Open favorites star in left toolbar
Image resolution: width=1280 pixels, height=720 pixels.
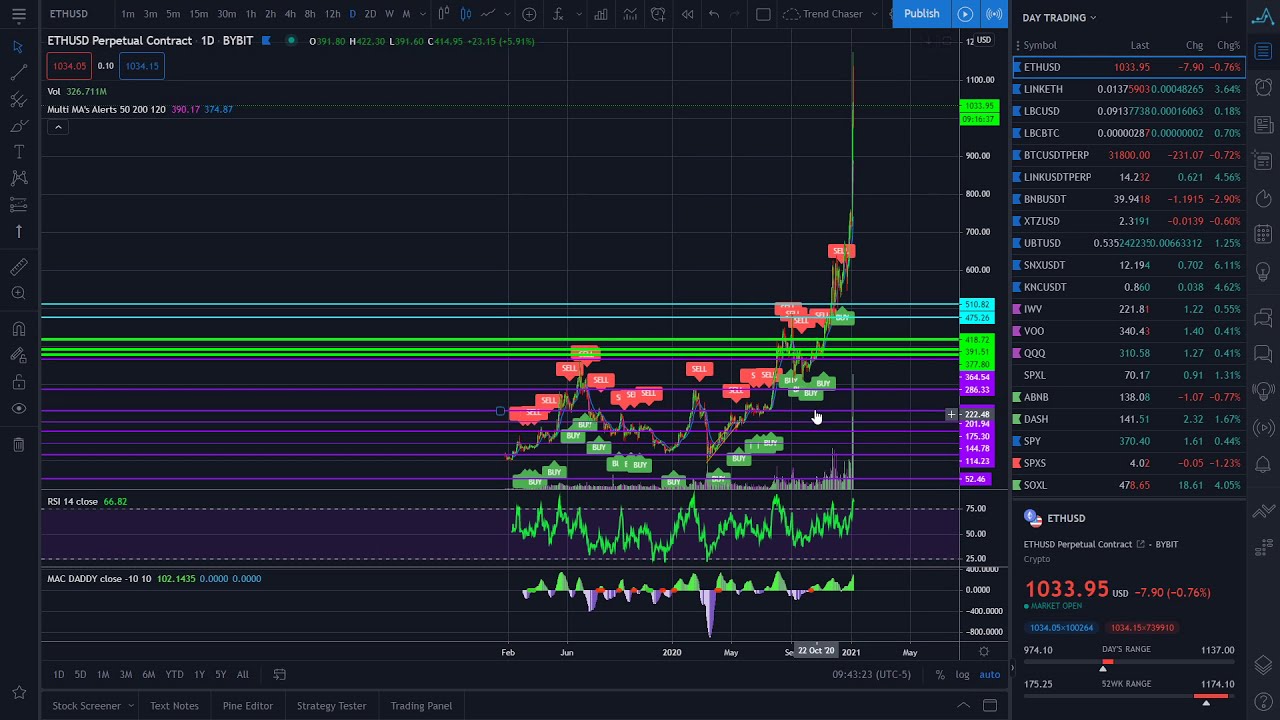click(x=18, y=692)
